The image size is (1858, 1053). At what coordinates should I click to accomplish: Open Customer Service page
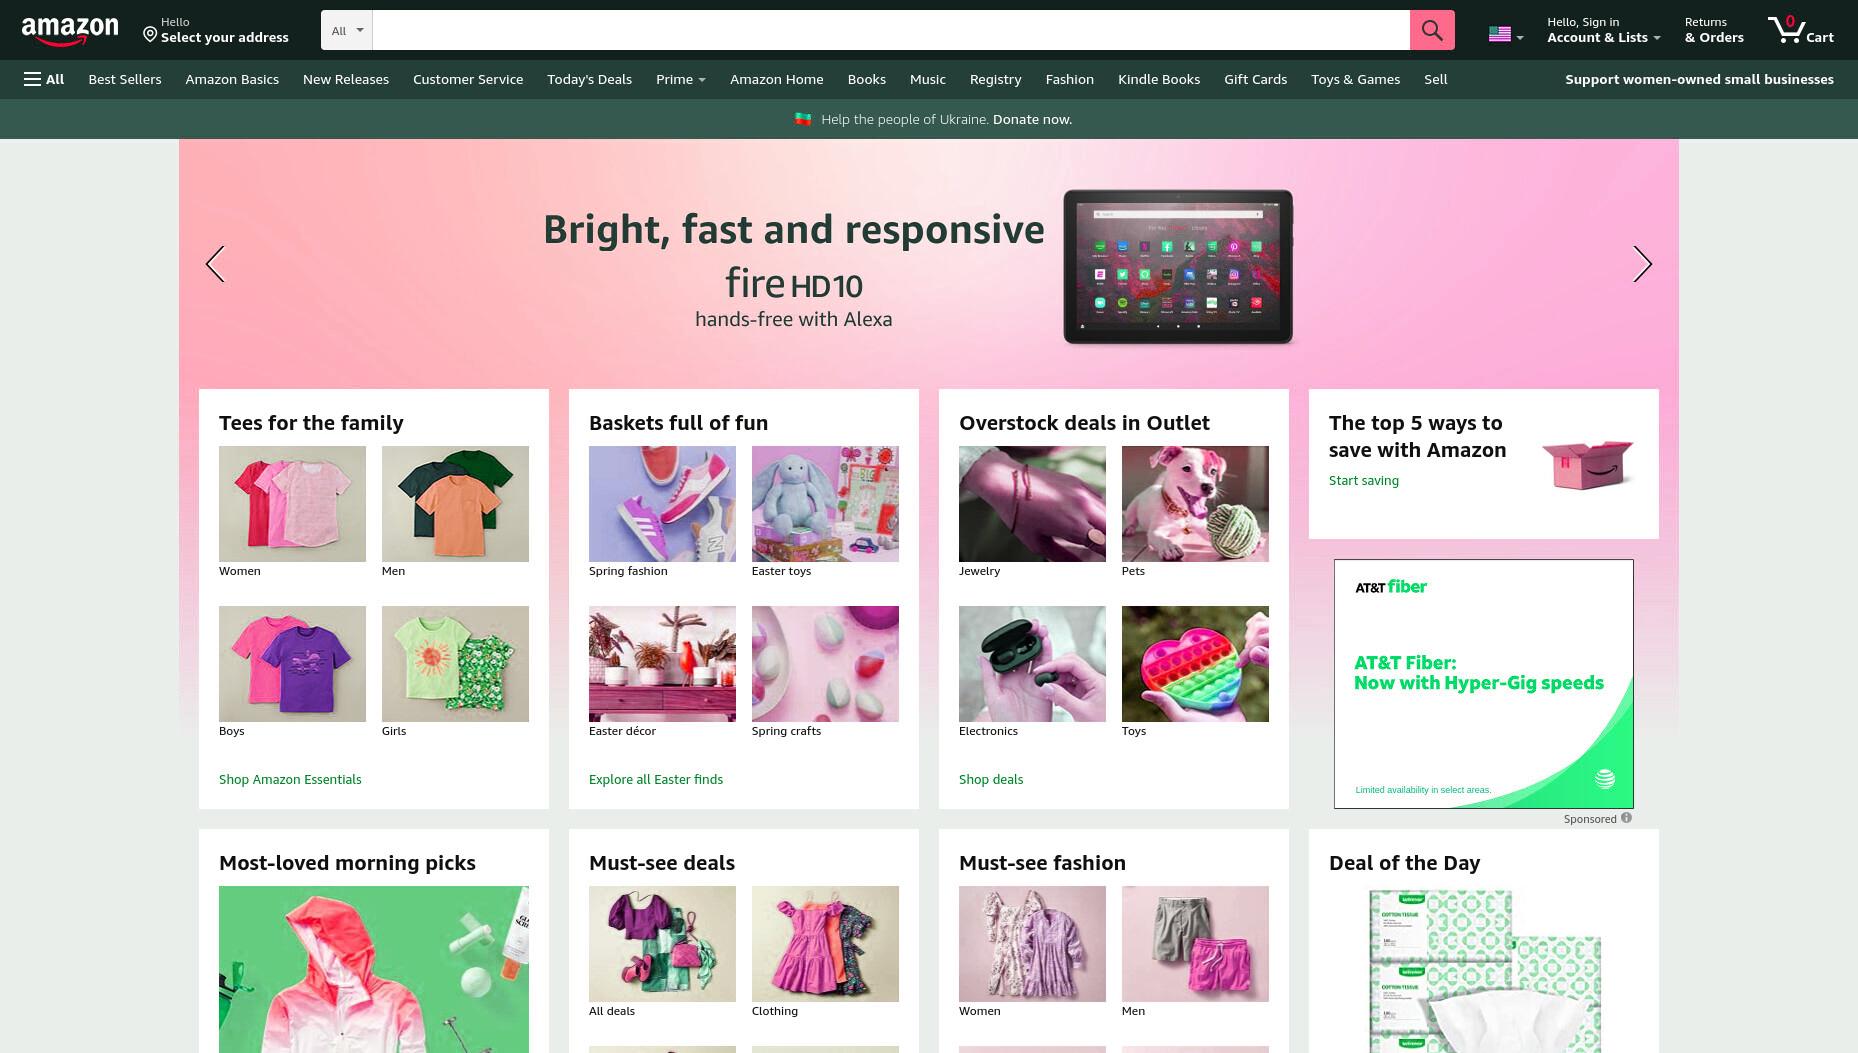pos(468,79)
